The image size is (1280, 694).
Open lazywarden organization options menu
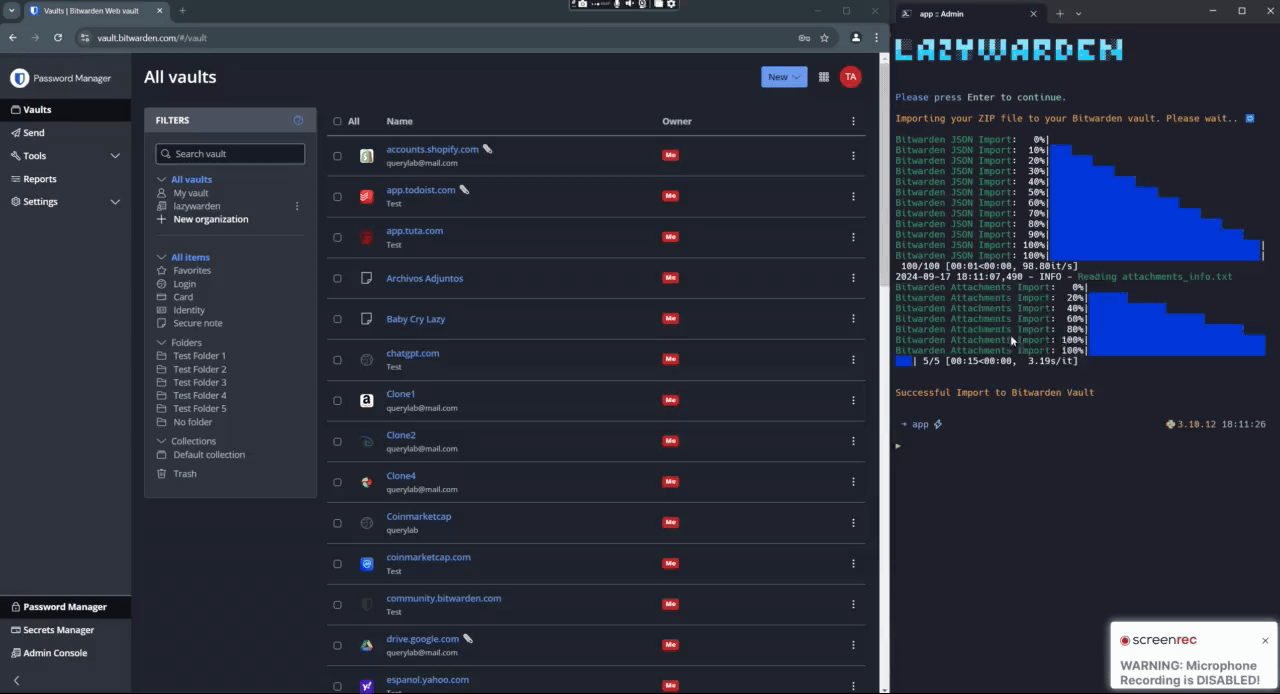click(297, 206)
